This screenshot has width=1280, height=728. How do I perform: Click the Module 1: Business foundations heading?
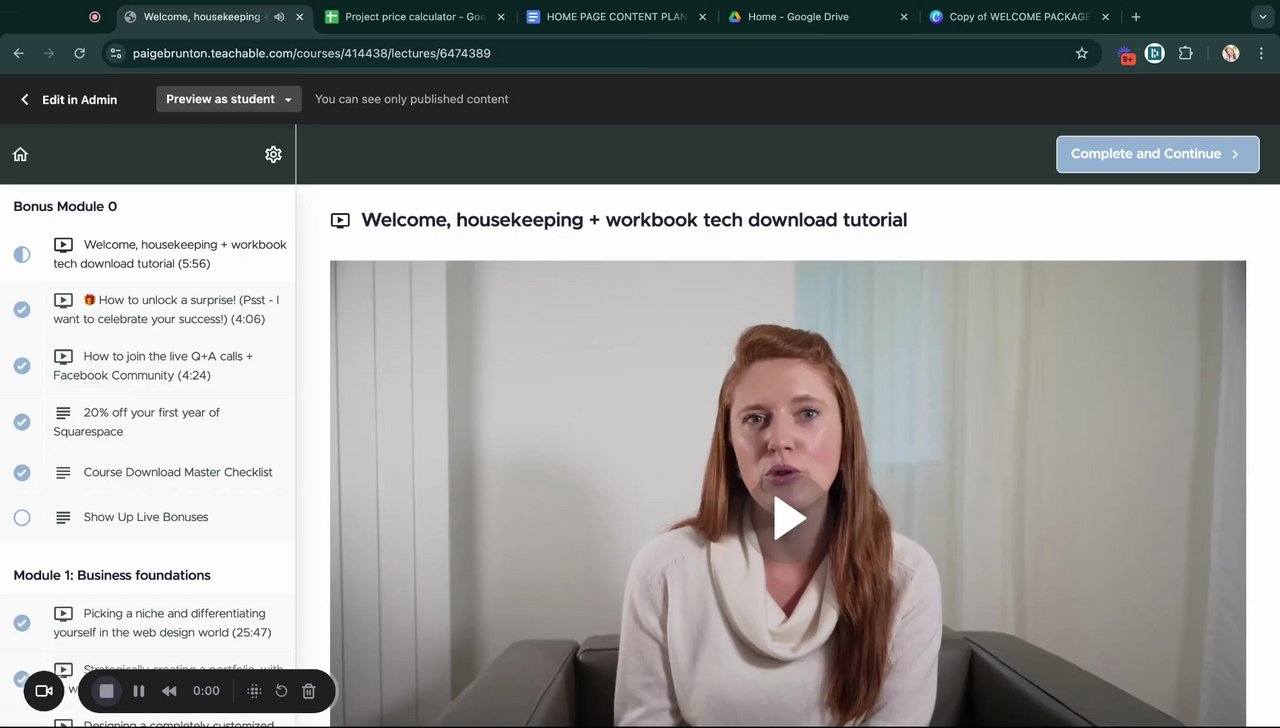pos(112,575)
